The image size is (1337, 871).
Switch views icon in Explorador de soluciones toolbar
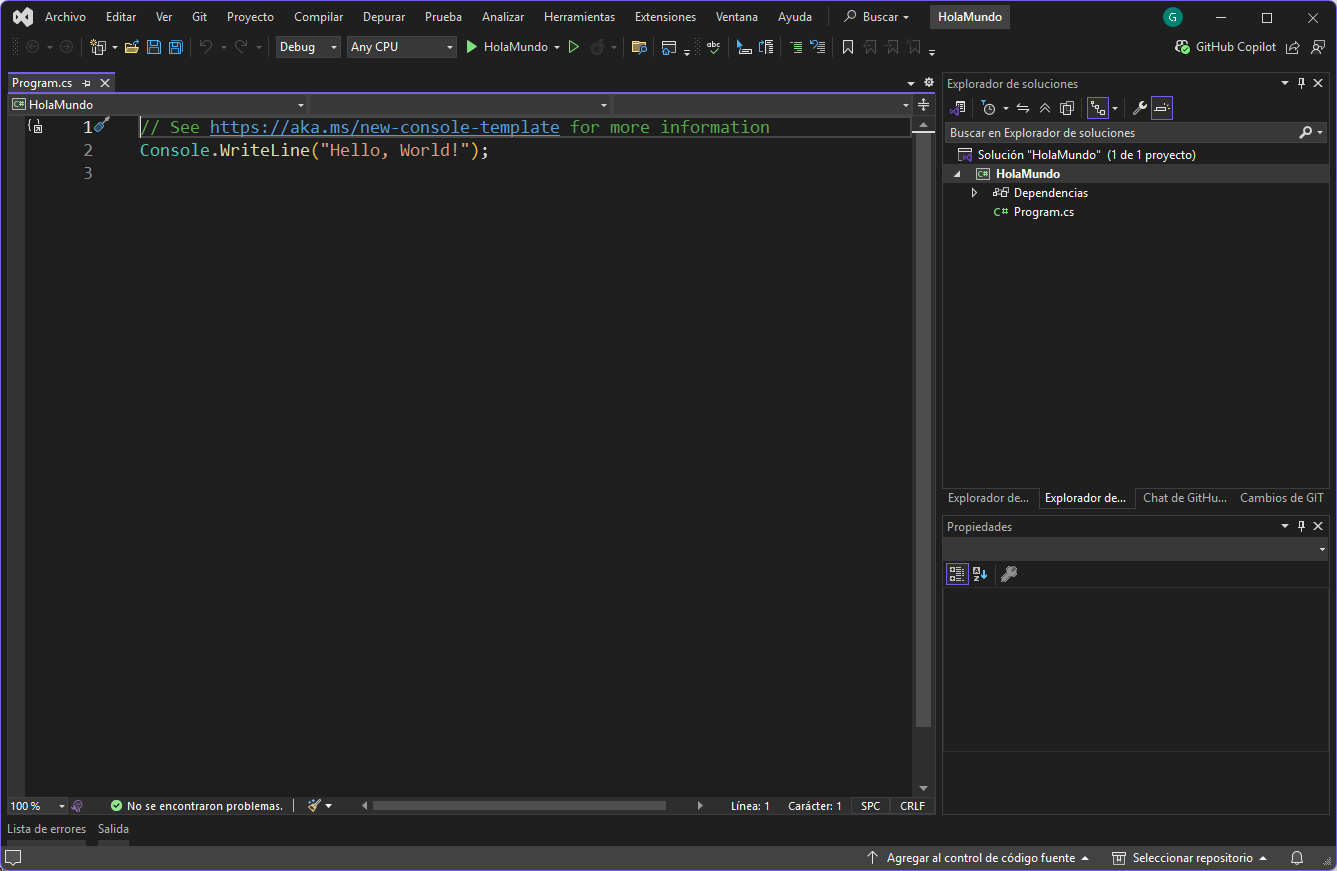point(958,108)
